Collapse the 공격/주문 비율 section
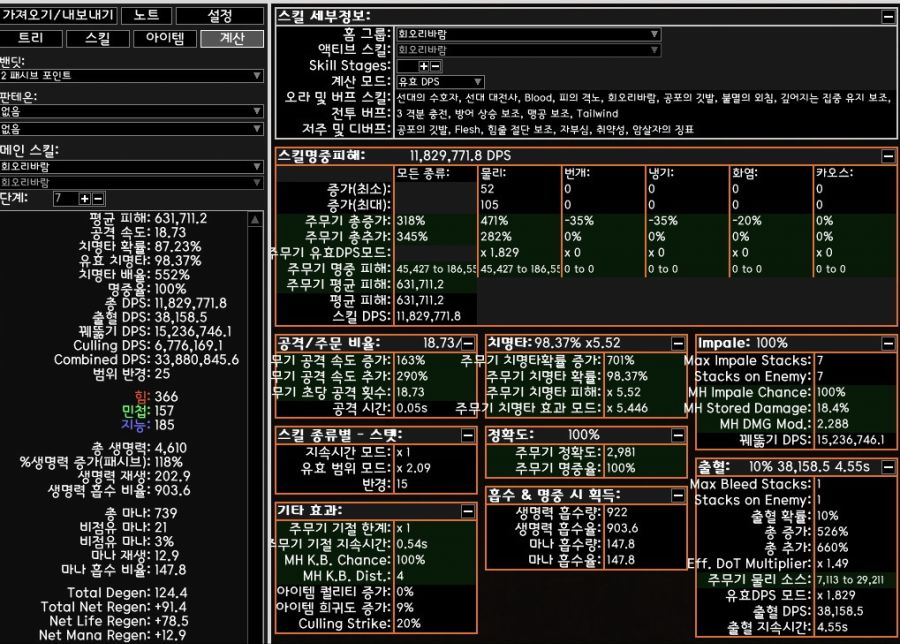This screenshot has width=900, height=644. [468, 343]
